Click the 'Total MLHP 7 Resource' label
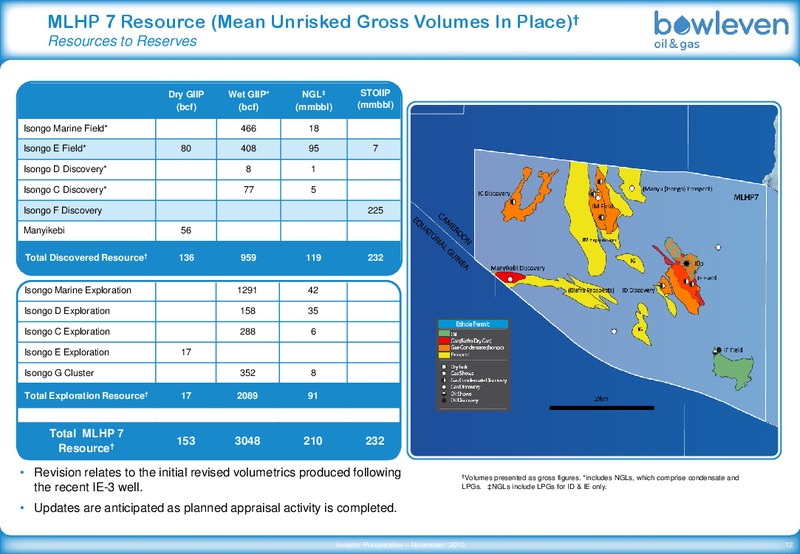This screenshot has width=800, height=554. (x=86, y=441)
